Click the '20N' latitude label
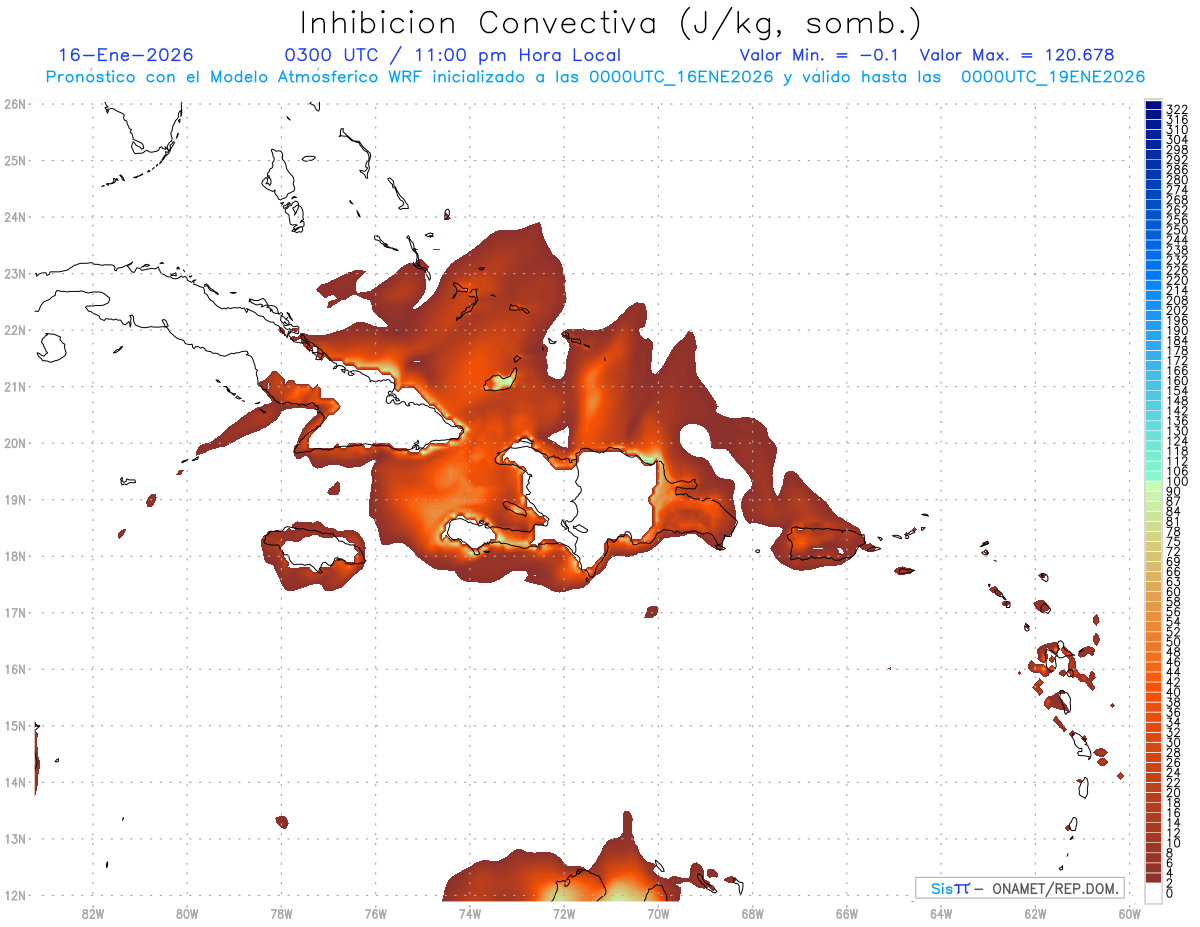The width and height of the screenshot is (1200, 927). click(14, 443)
